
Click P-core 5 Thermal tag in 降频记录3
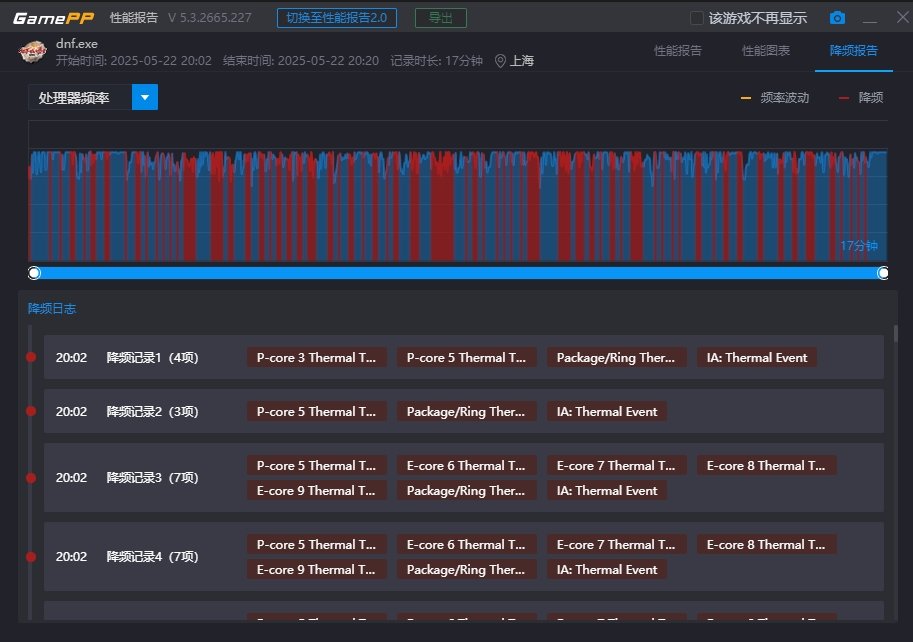point(316,466)
